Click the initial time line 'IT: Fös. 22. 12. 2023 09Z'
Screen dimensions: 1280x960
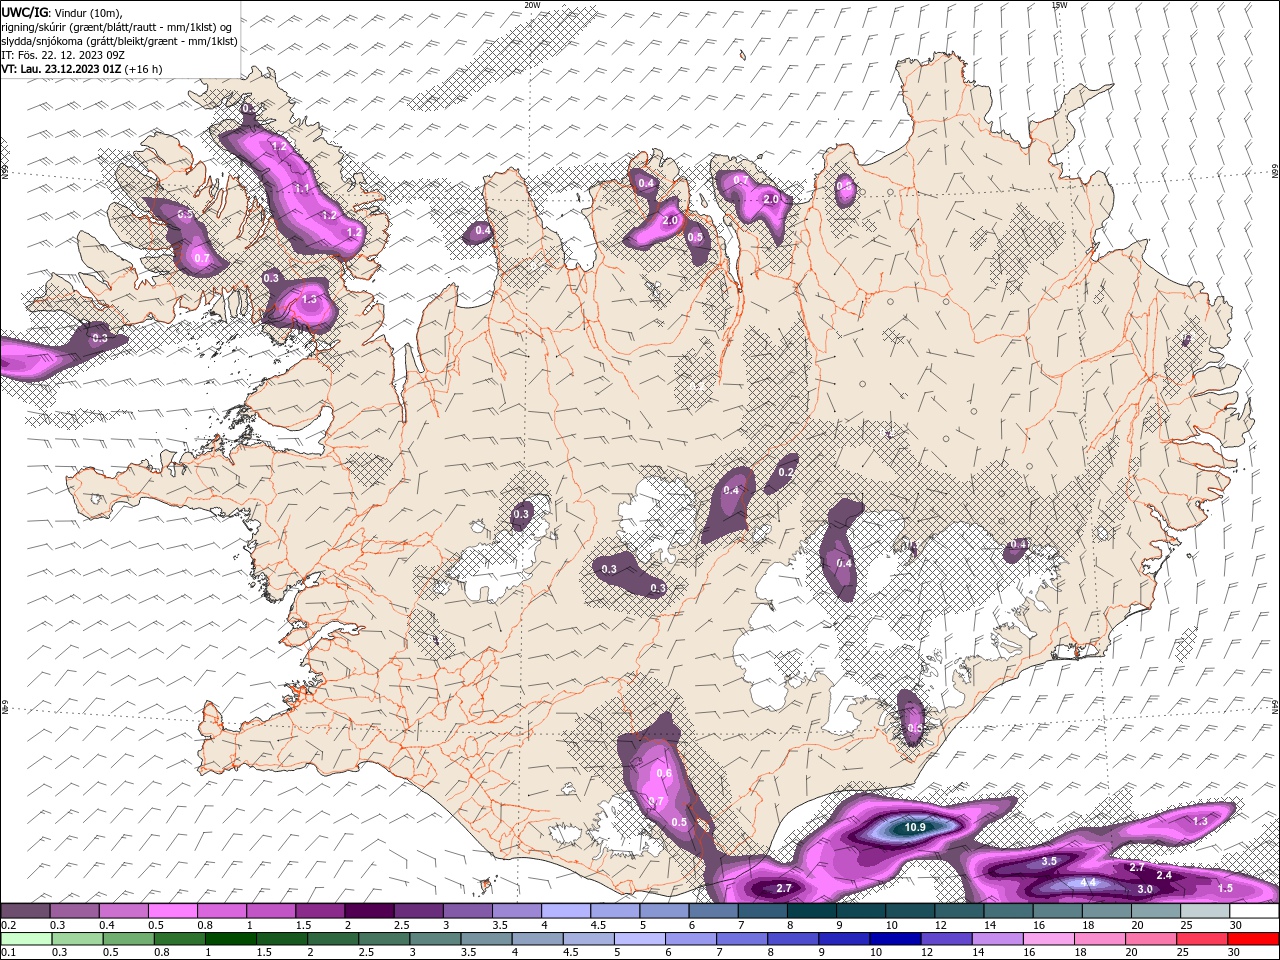point(63,55)
